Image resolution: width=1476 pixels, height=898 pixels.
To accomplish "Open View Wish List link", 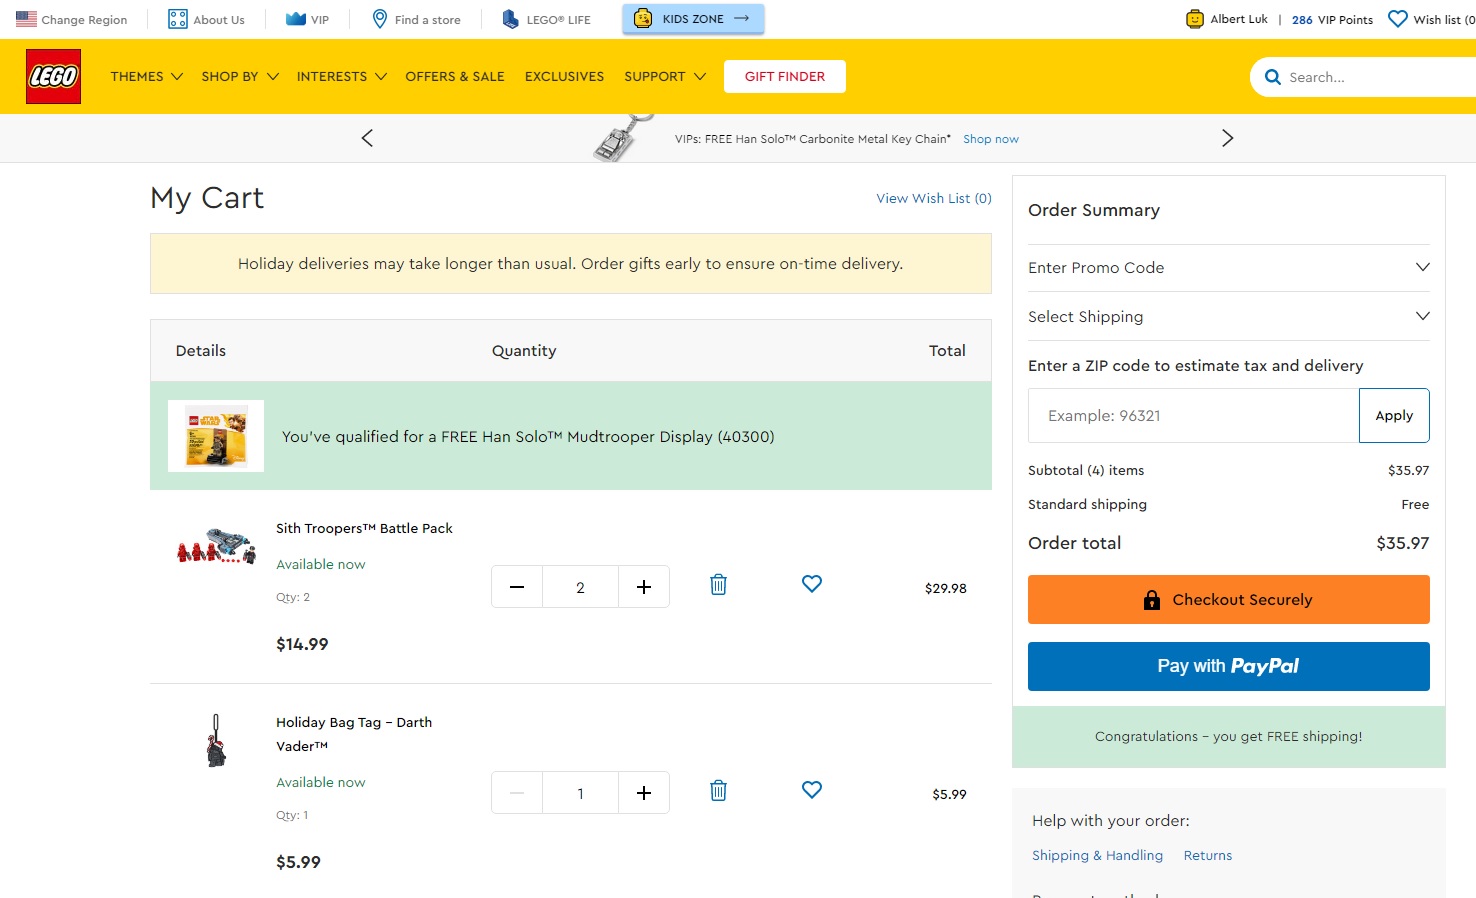I will (934, 198).
